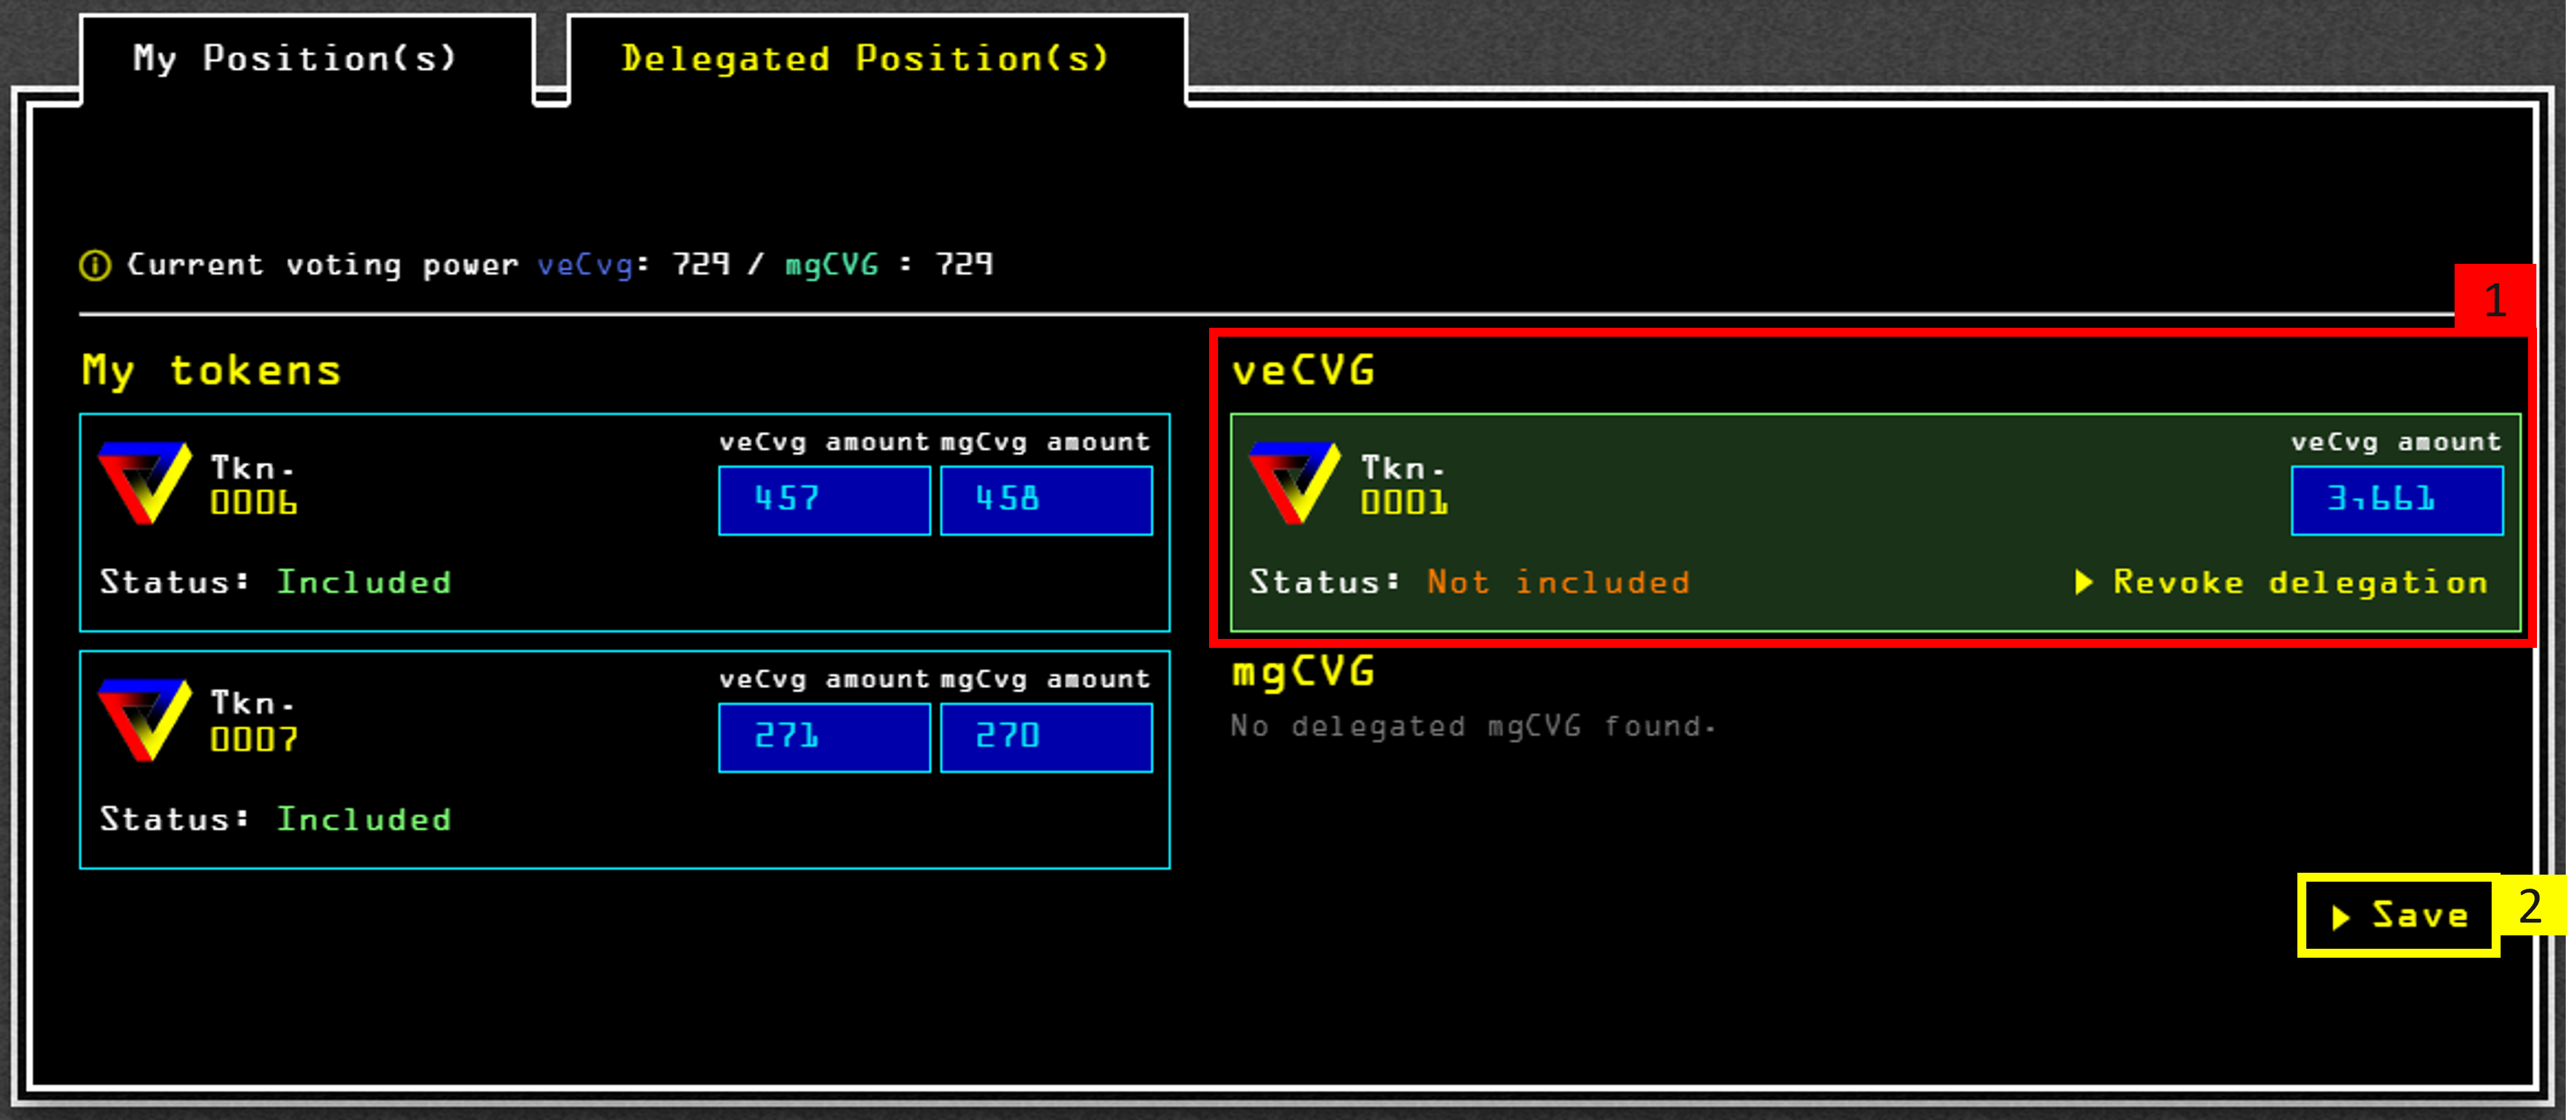Click the veCvg amount field showing 457

(x=824, y=500)
